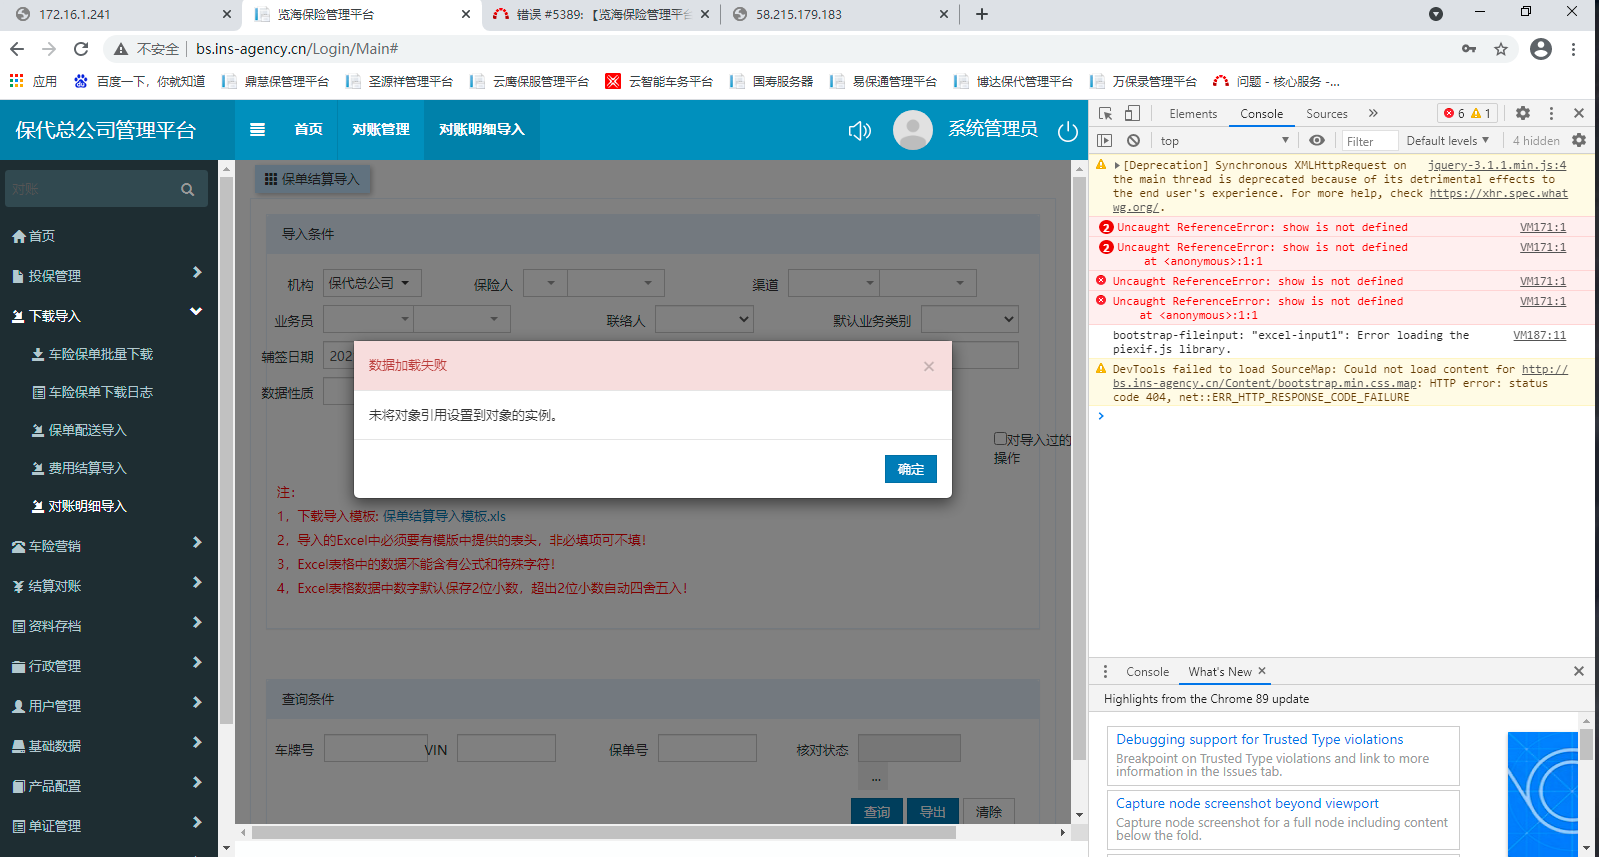Click the browser back arrow

point(17,49)
